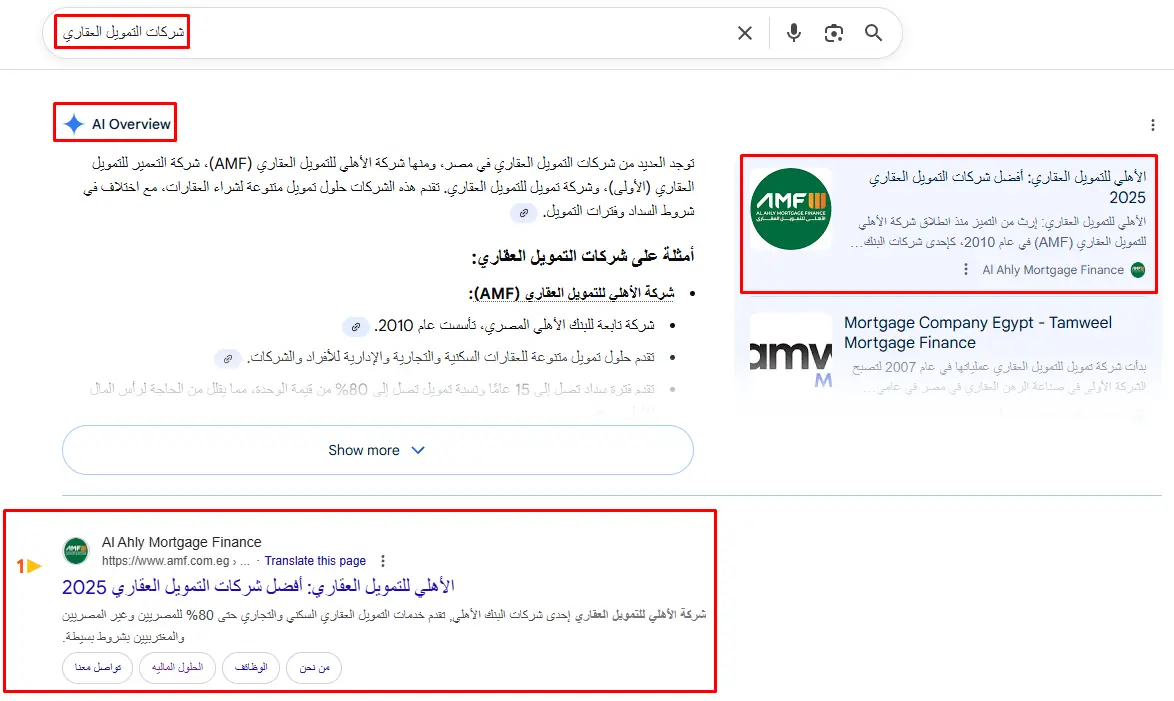
Task: Click the تواصل معنا sitelink chip
Action: pos(97,667)
